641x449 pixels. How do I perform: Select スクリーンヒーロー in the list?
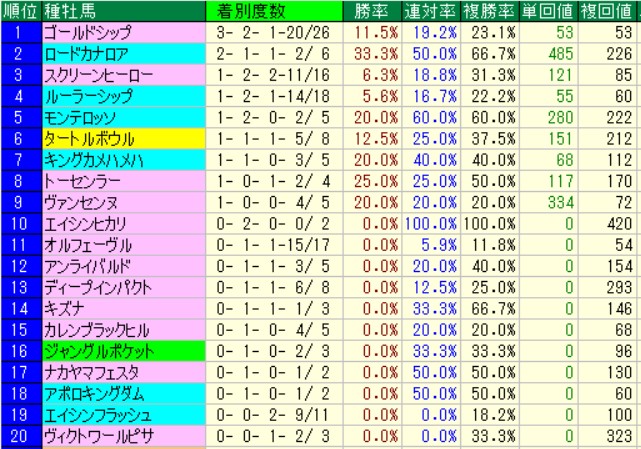pos(123,75)
